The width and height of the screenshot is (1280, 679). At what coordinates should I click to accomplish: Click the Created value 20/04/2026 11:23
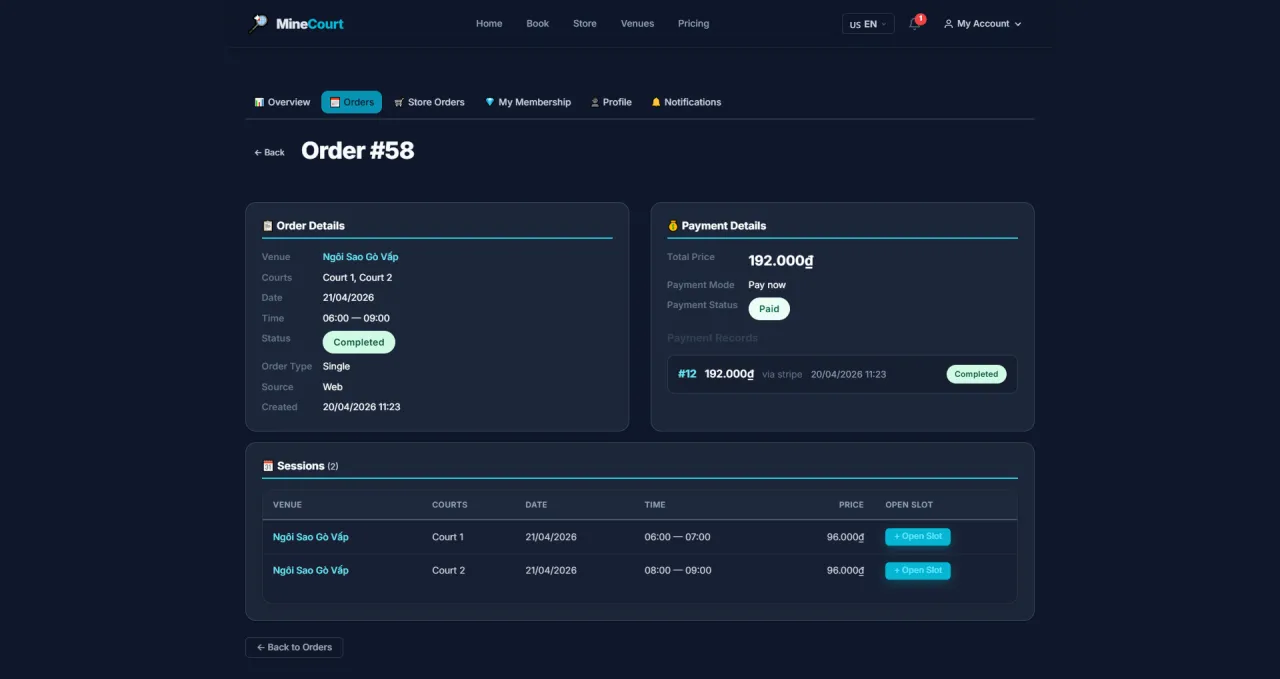click(362, 407)
